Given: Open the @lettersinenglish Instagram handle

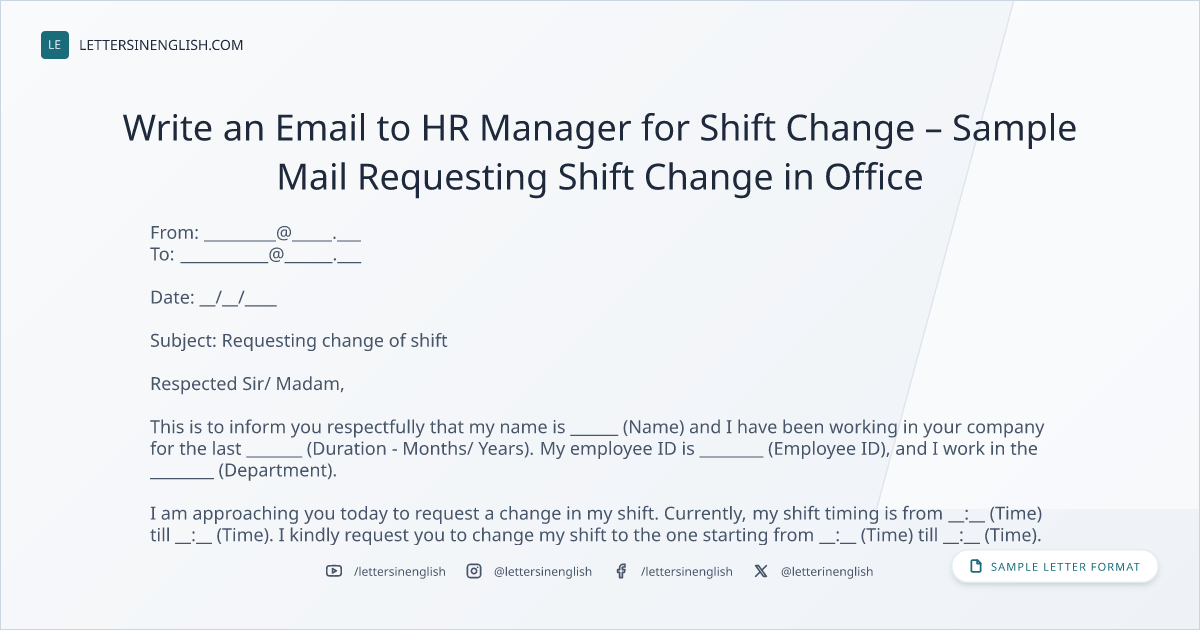Looking at the screenshot, I should [x=543, y=571].
